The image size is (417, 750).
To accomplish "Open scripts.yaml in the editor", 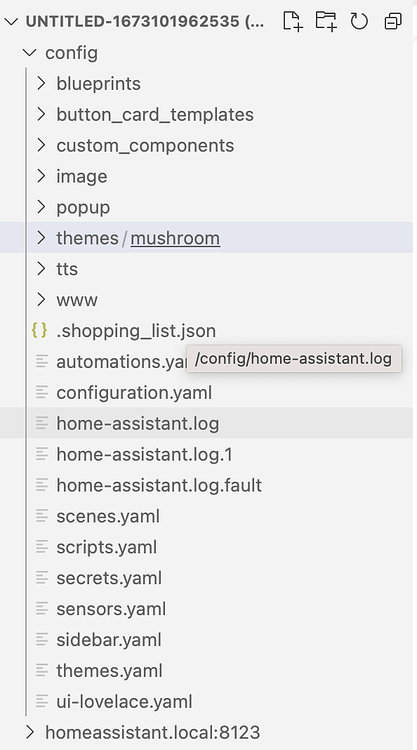I will tap(107, 547).
